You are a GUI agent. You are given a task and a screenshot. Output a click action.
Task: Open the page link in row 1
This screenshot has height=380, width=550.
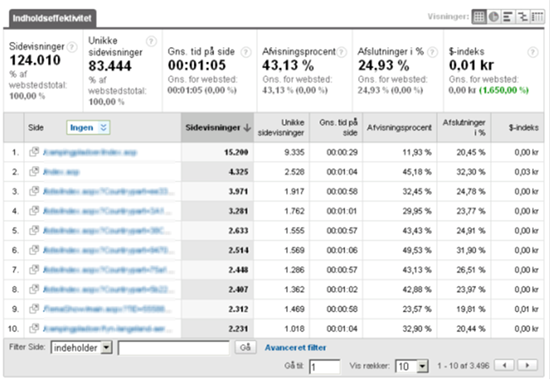click(x=89, y=152)
